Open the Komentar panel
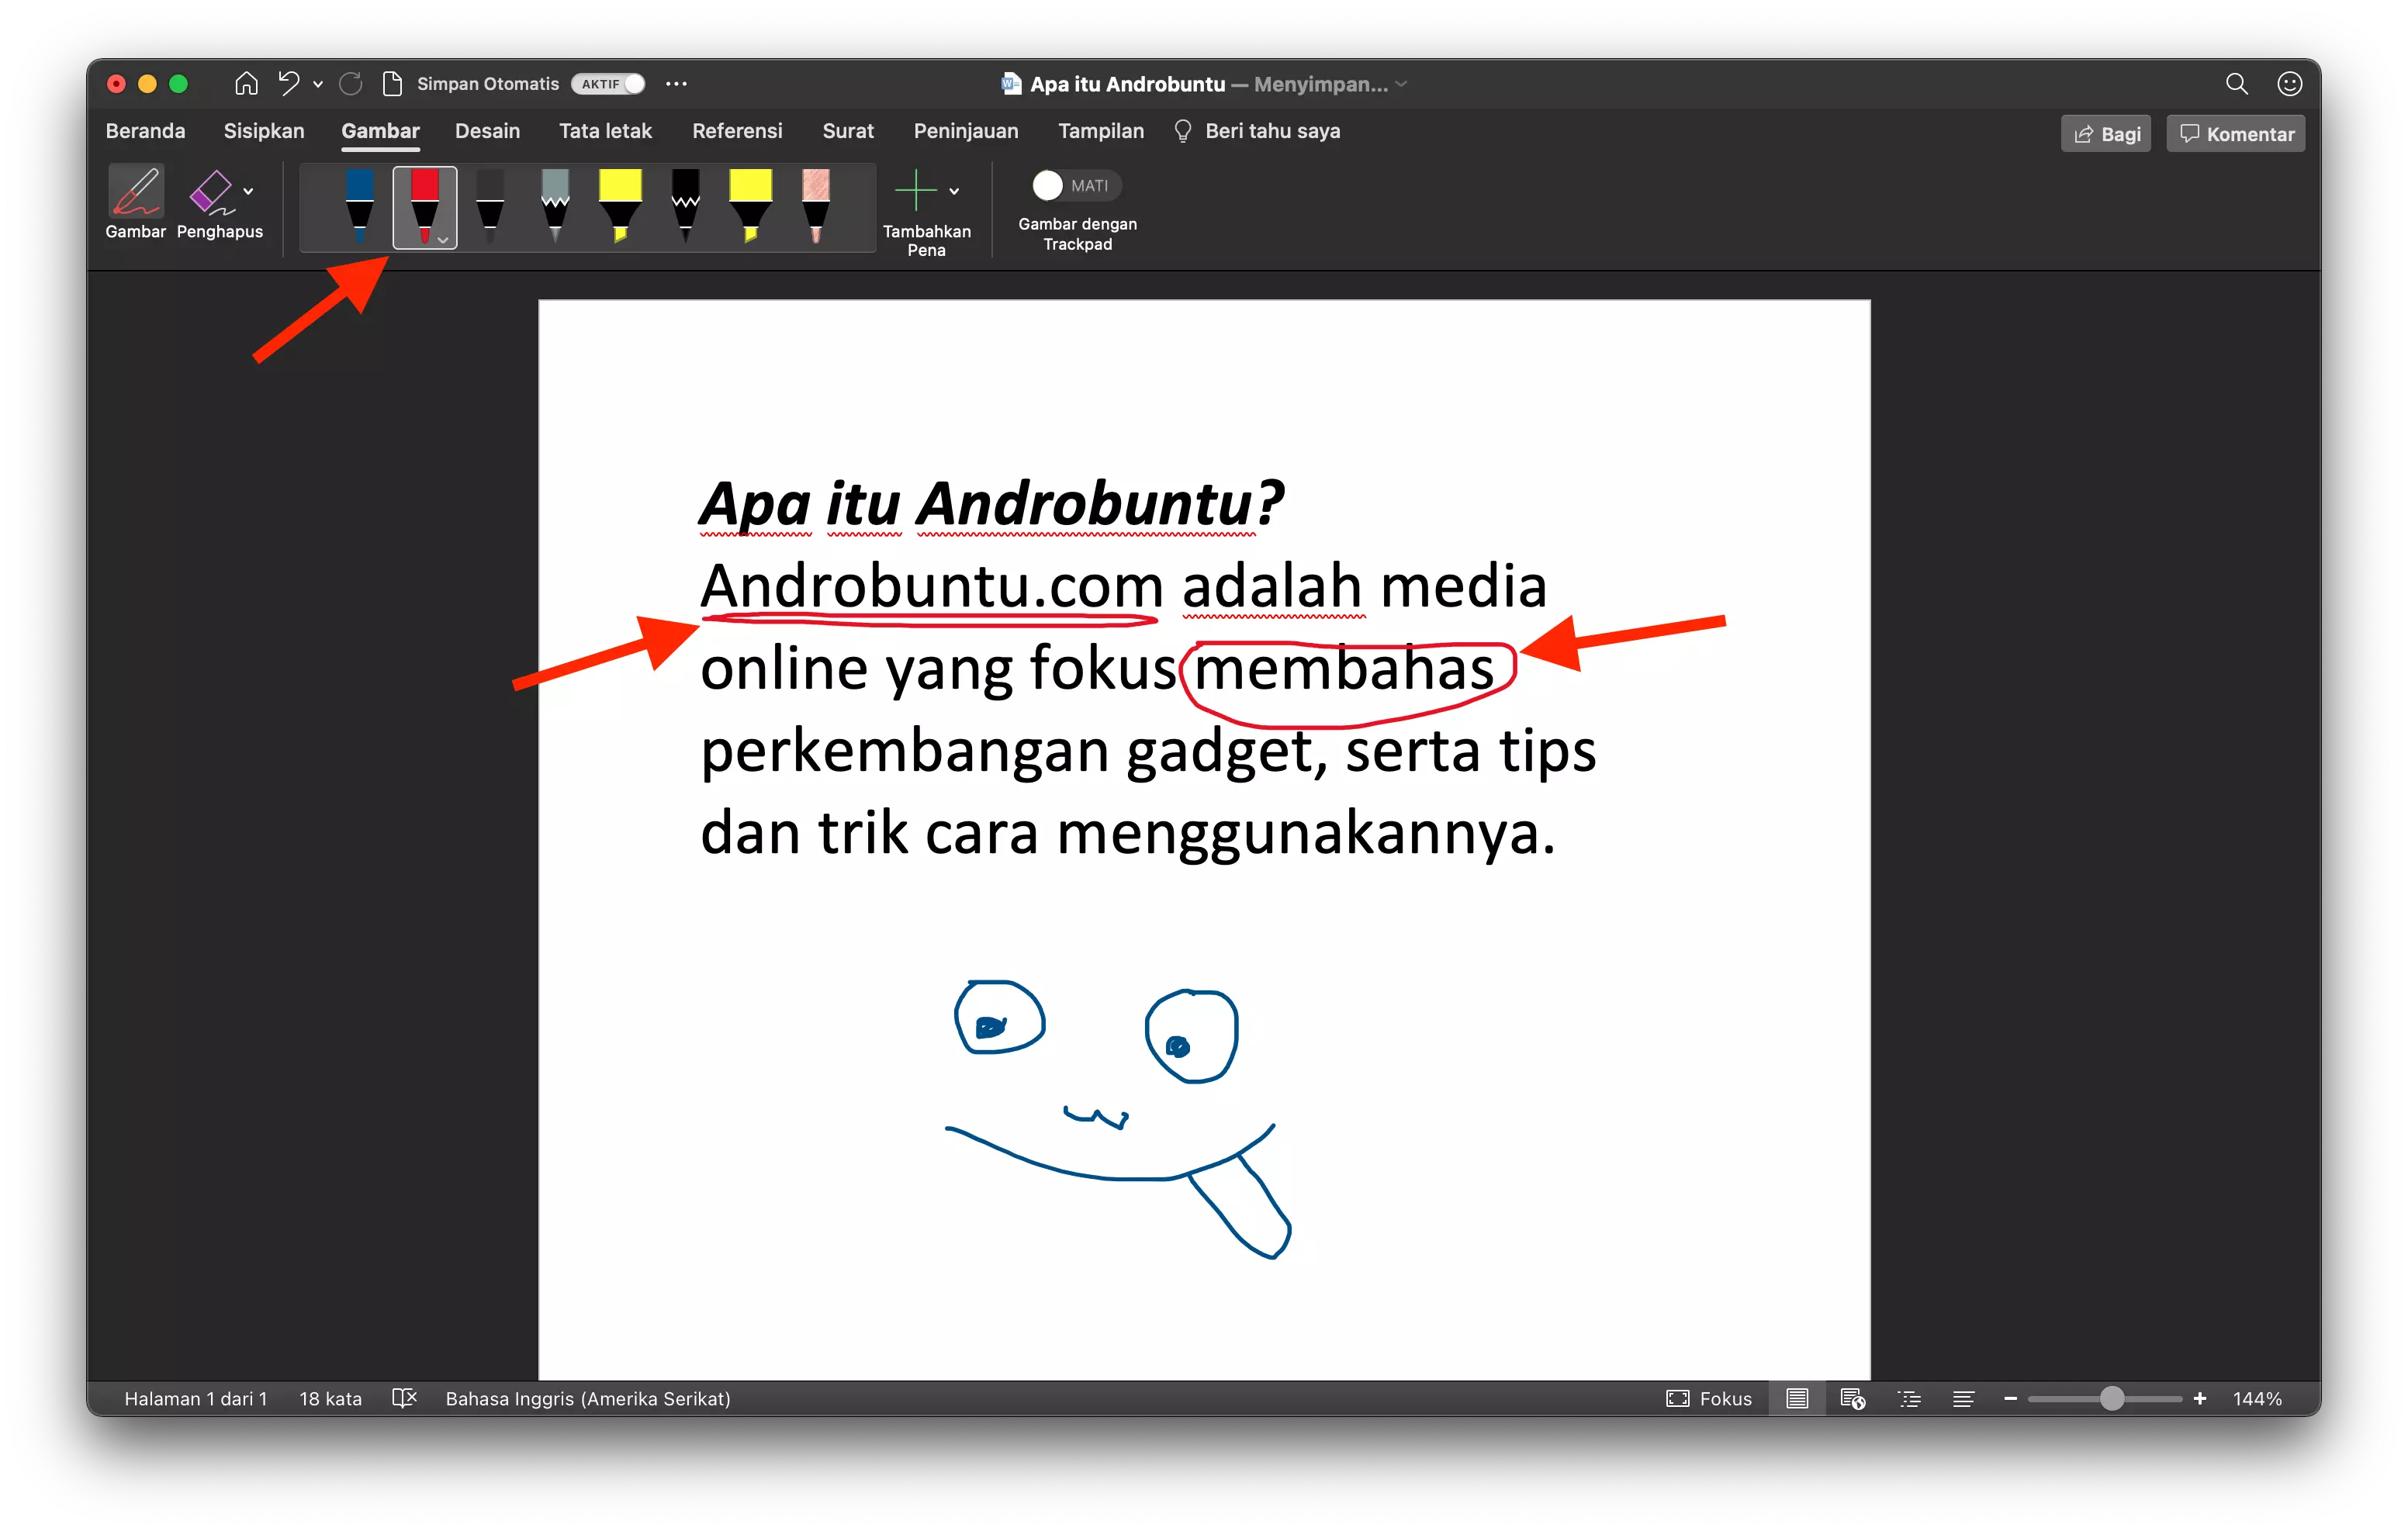 (x=2235, y=133)
